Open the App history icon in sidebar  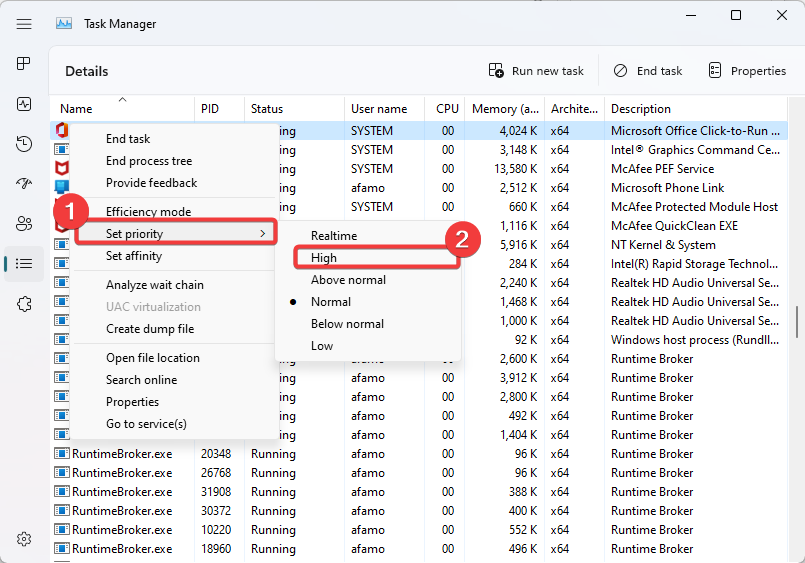tap(24, 144)
